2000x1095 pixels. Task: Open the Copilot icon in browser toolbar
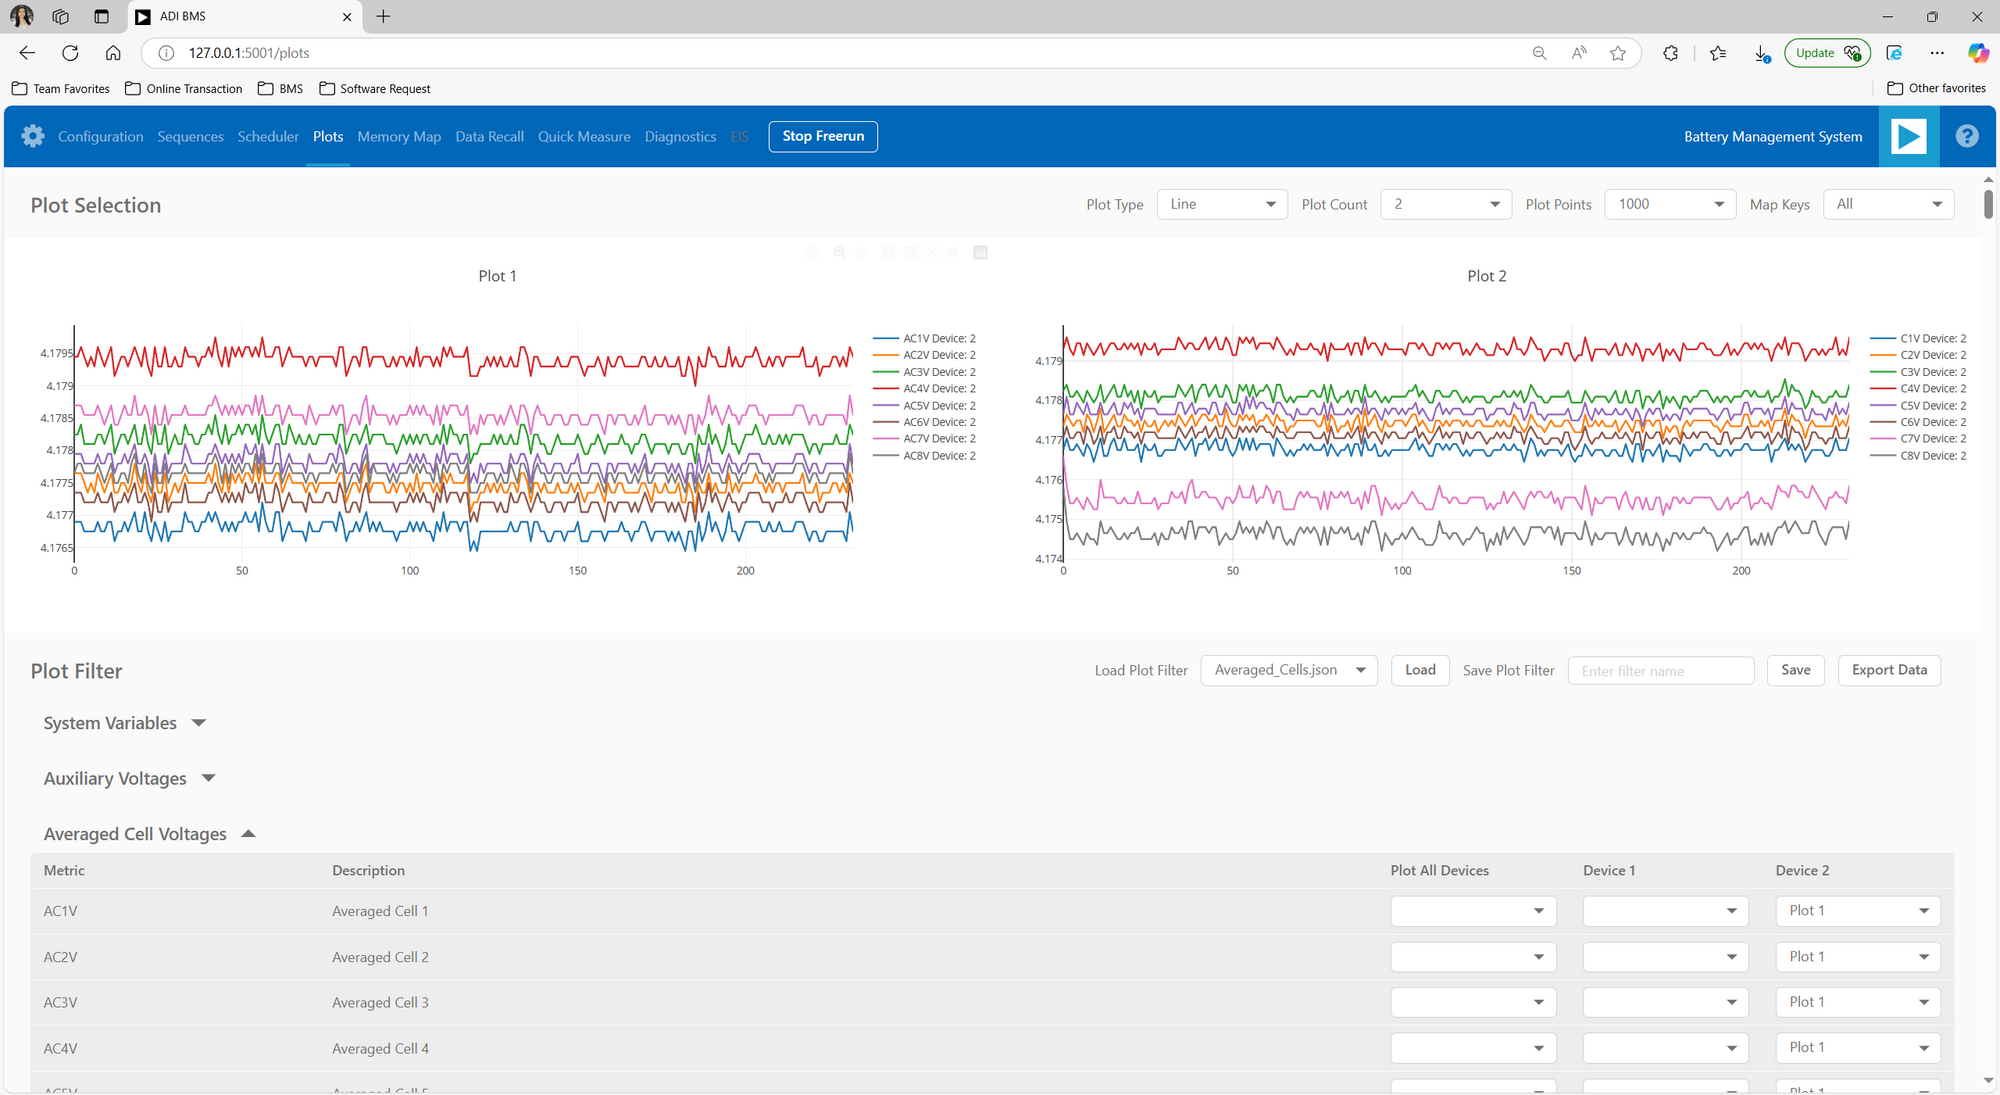(x=1978, y=53)
